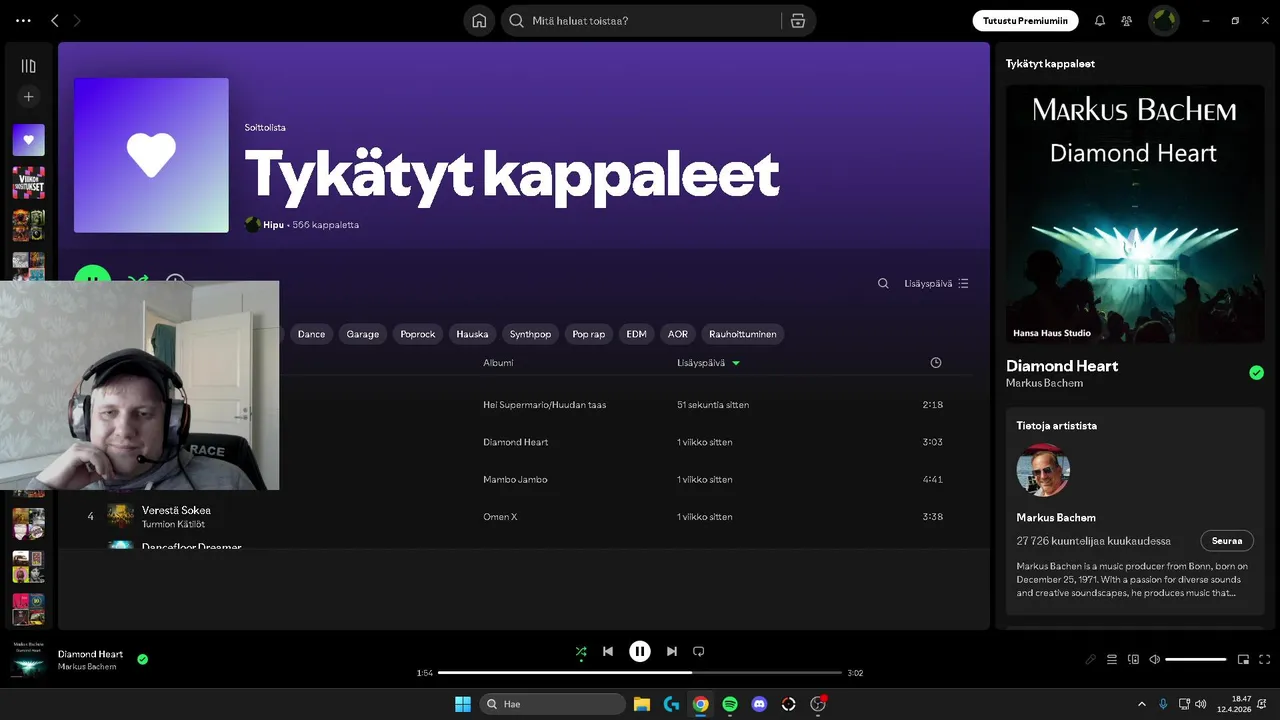Skip to next track
Screen dimensions: 1280x720
click(672, 651)
